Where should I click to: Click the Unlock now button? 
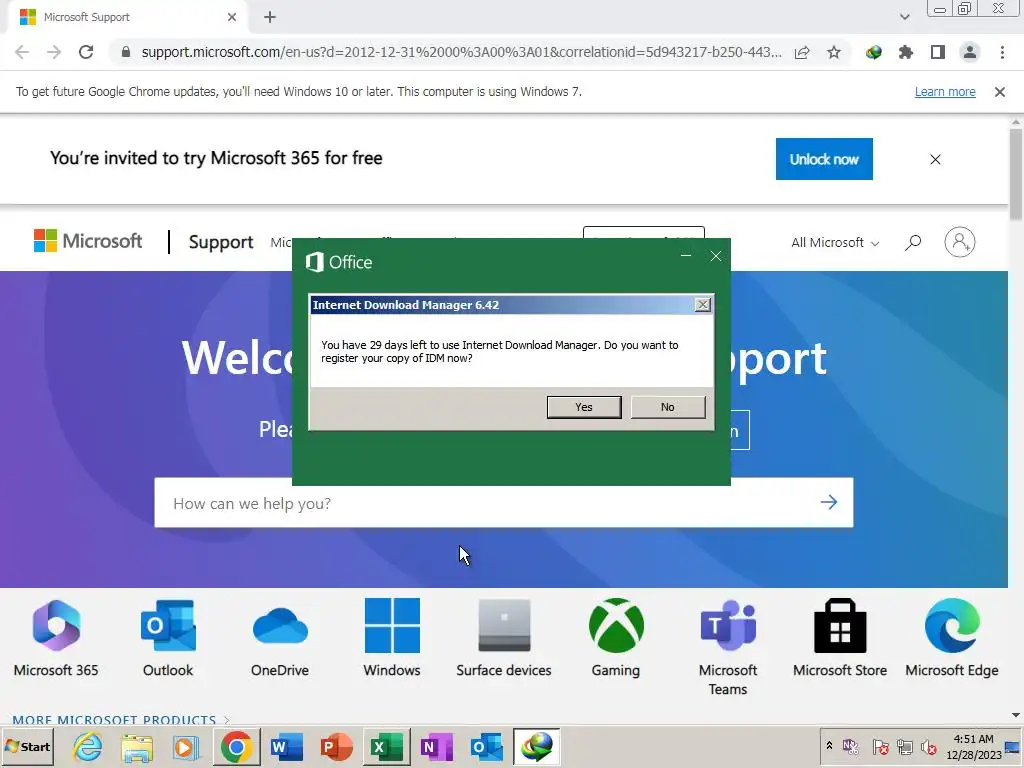pyautogui.click(x=824, y=159)
